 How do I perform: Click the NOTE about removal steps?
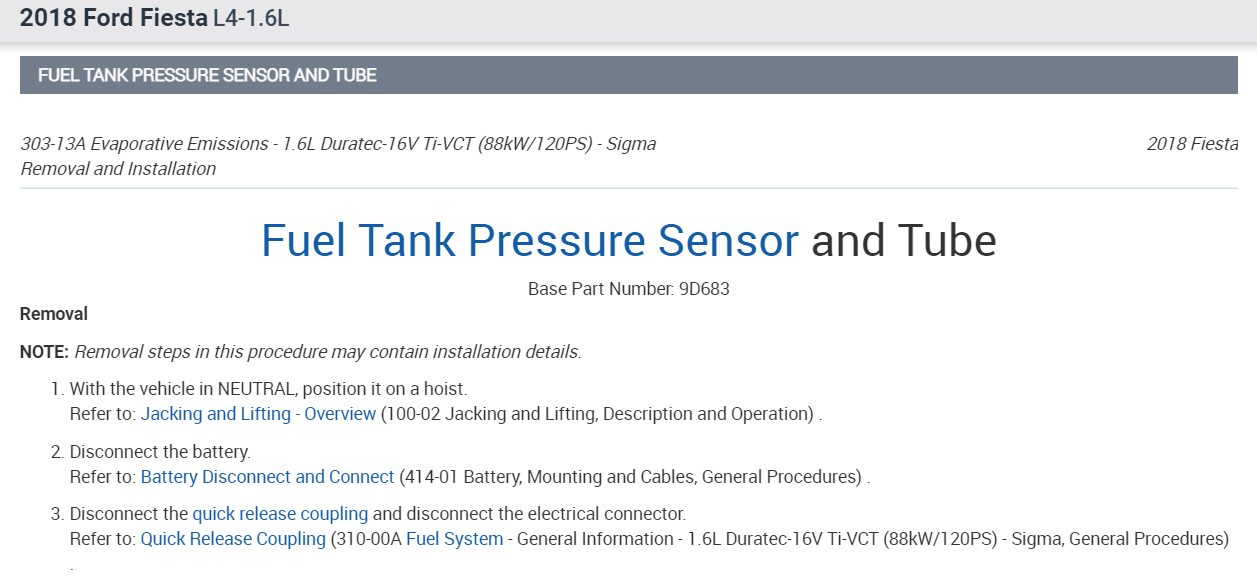[x=300, y=352]
